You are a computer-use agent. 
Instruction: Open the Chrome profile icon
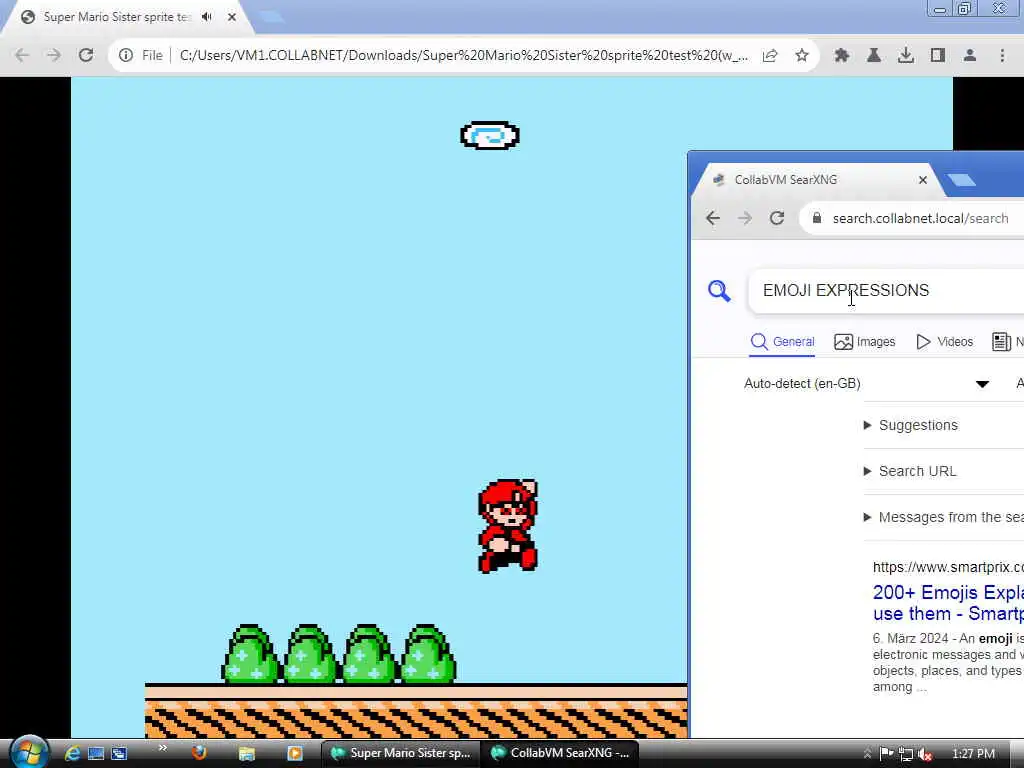click(x=970, y=56)
